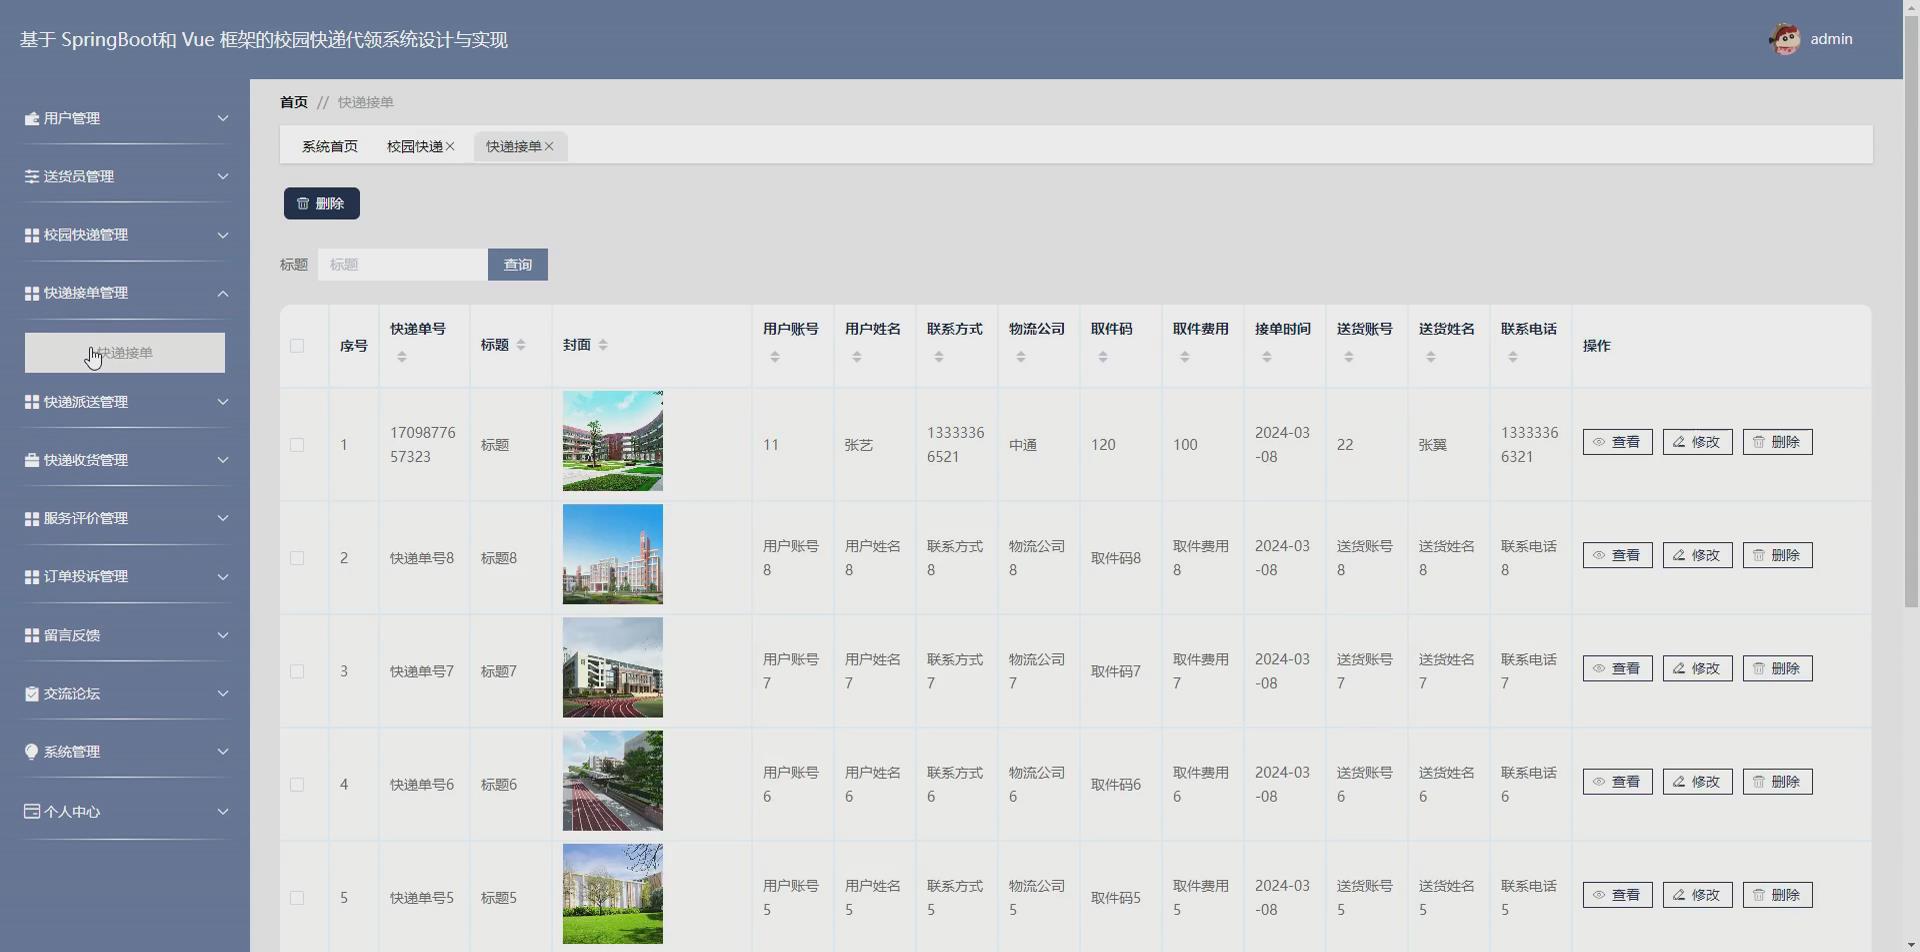Click the admin username label
Image resolution: width=1920 pixels, height=952 pixels.
pyautogui.click(x=1832, y=39)
